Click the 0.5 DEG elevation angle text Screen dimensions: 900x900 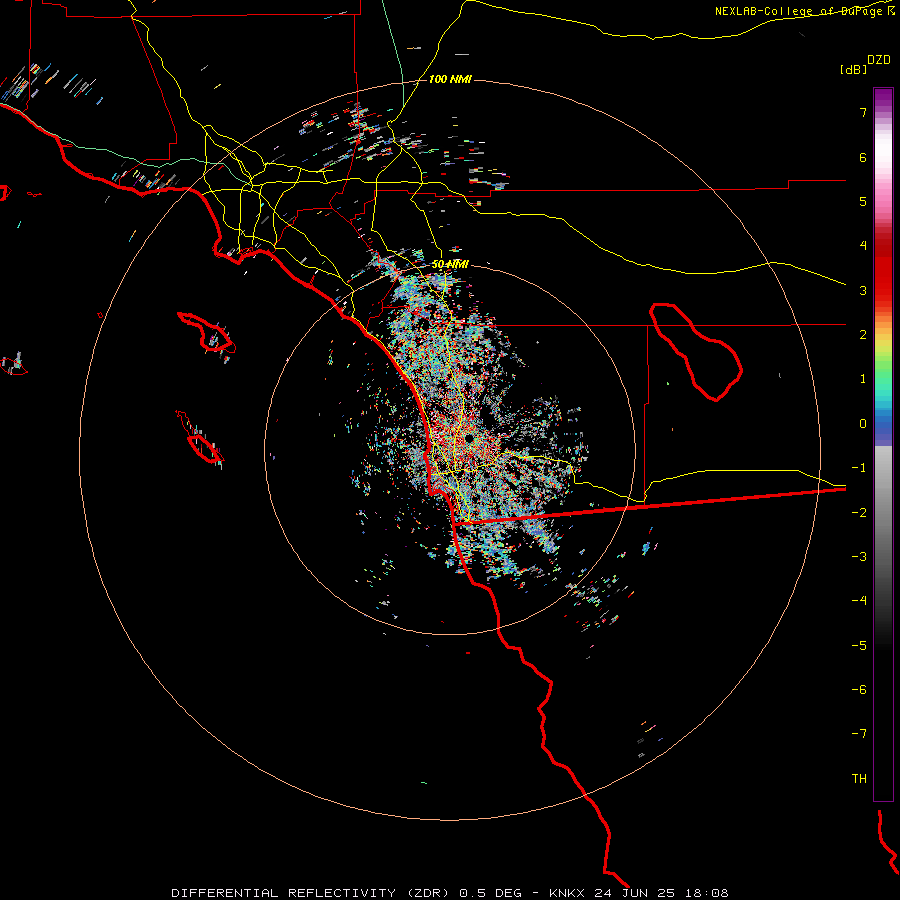click(491, 893)
